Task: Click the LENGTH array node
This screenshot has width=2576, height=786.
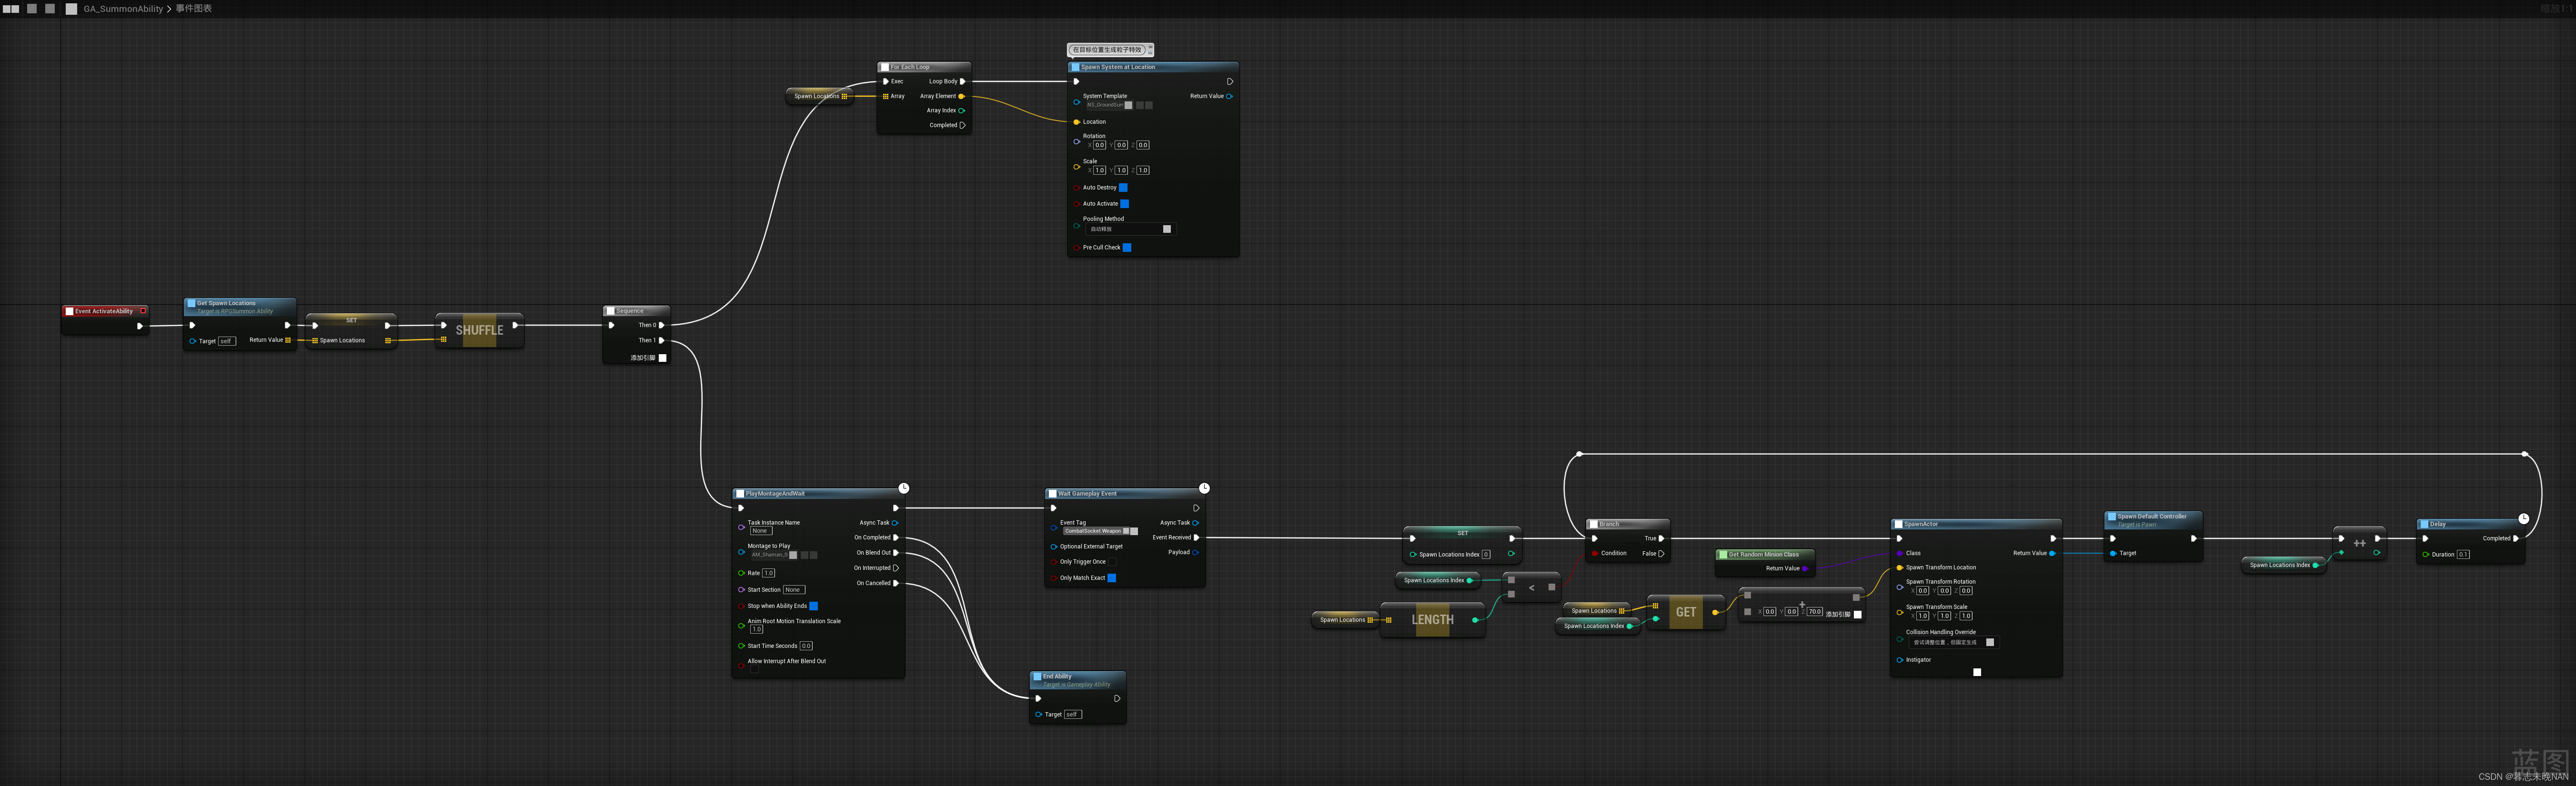Action: (x=1432, y=620)
